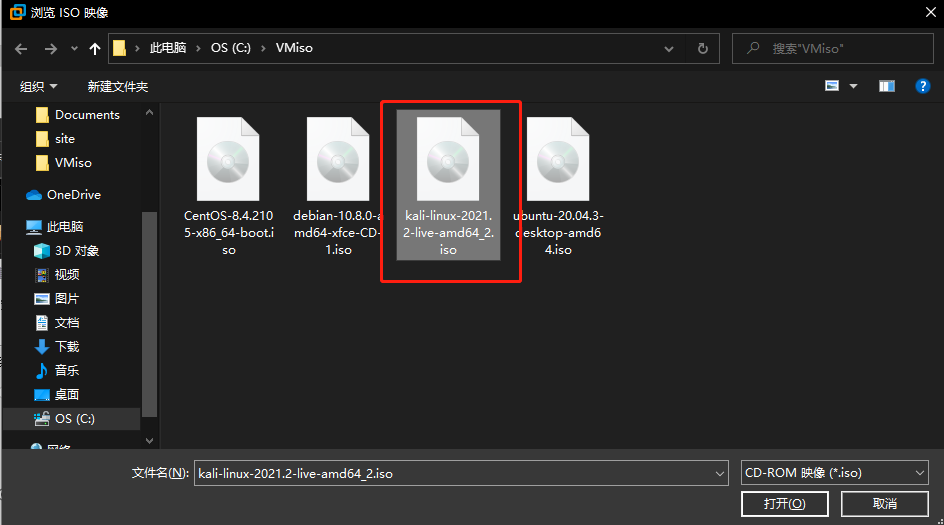
Task: Open 3D 对象 in the sidebar
Action: click(x=66, y=250)
